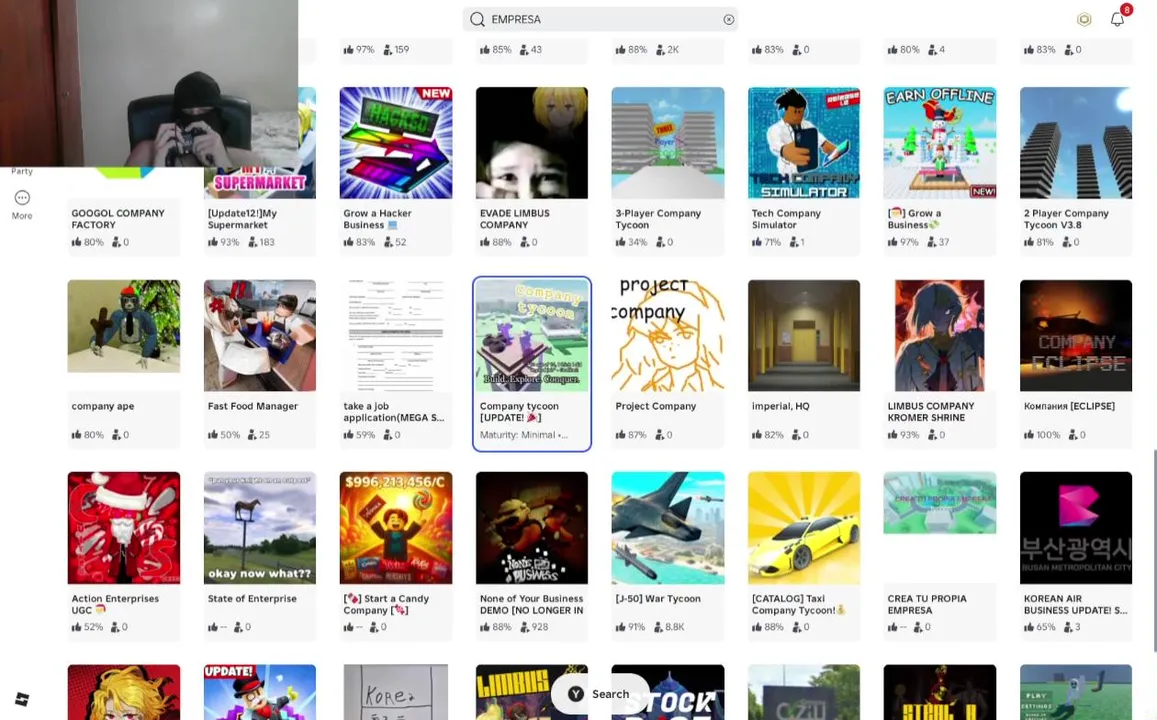Open Tech Company Simulator thumbnail

coord(804,143)
